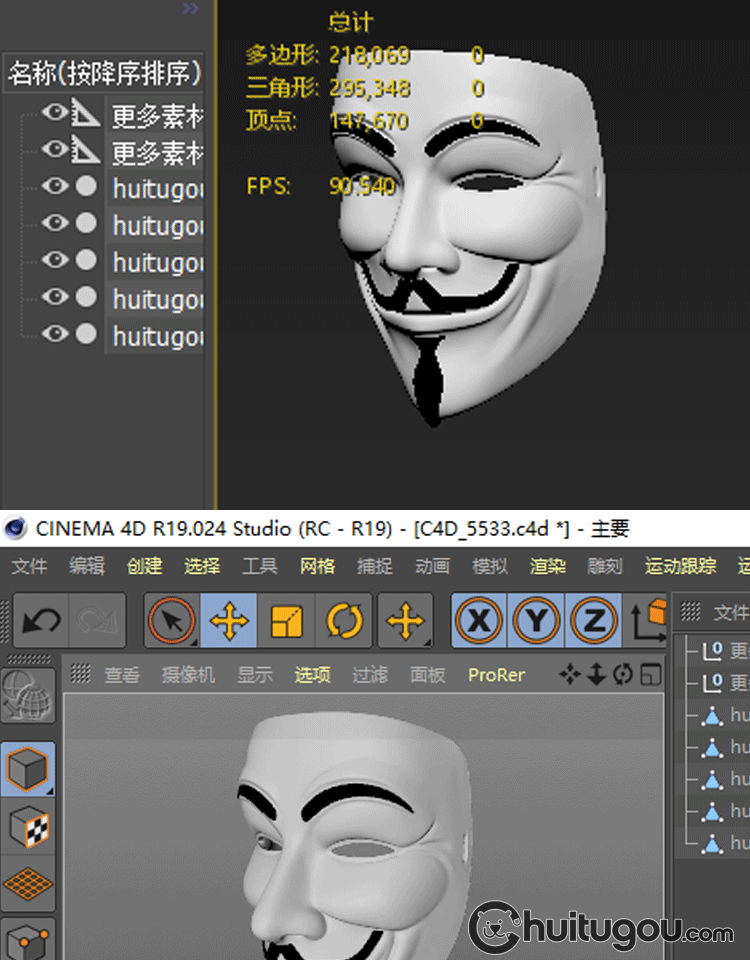The image size is (750, 960).
Task: Activate the Scale tool
Action: tap(286, 621)
